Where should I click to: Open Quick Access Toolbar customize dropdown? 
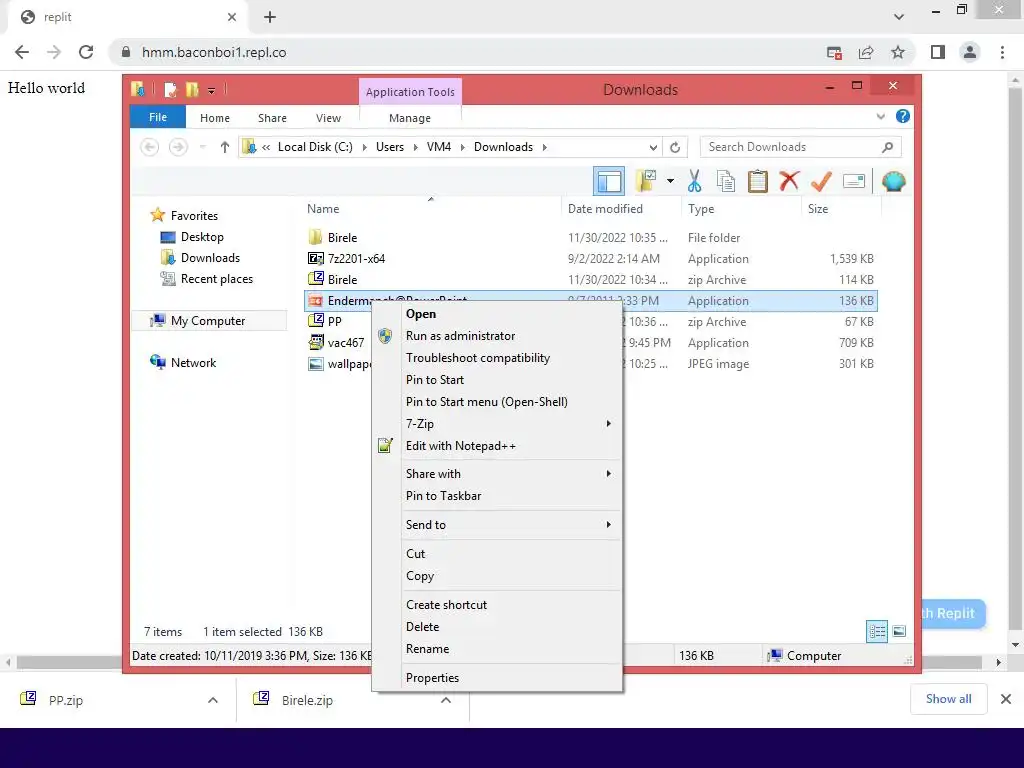tap(211, 90)
